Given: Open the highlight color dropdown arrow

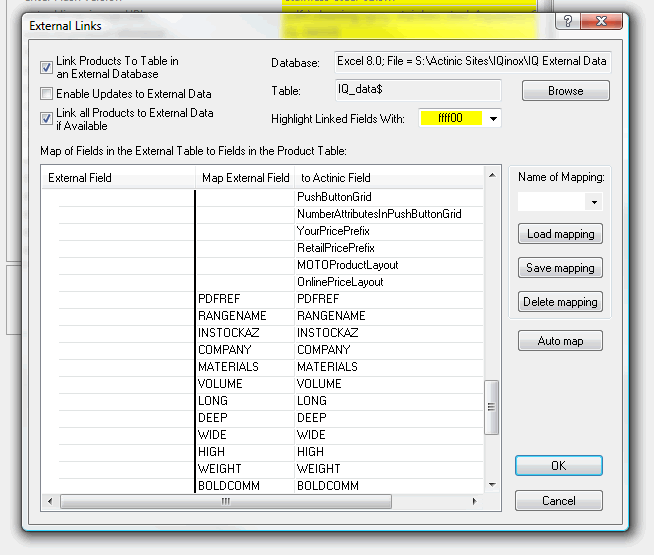Looking at the screenshot, I should [x=493, y=119].
